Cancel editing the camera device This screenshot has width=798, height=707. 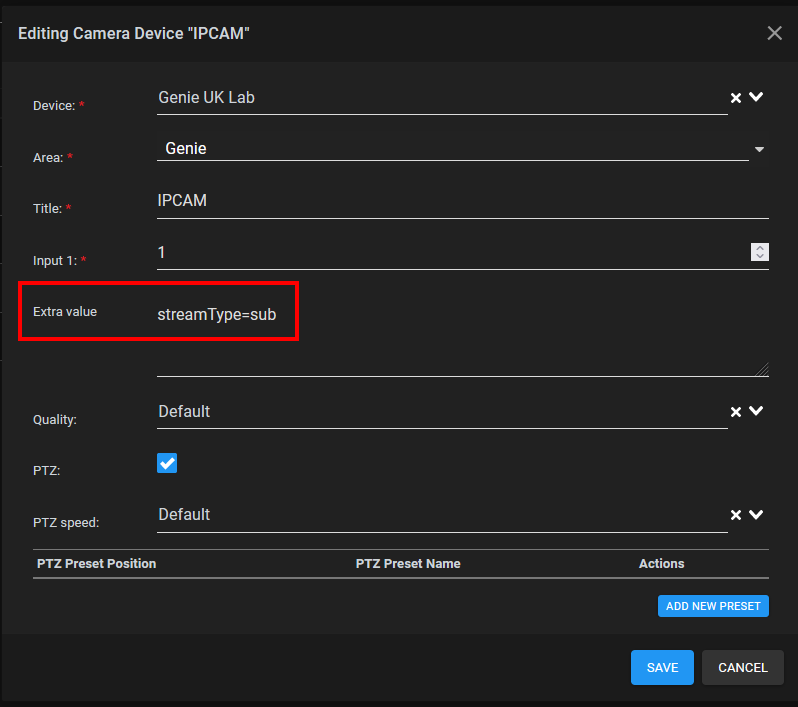tap(743, 667)
